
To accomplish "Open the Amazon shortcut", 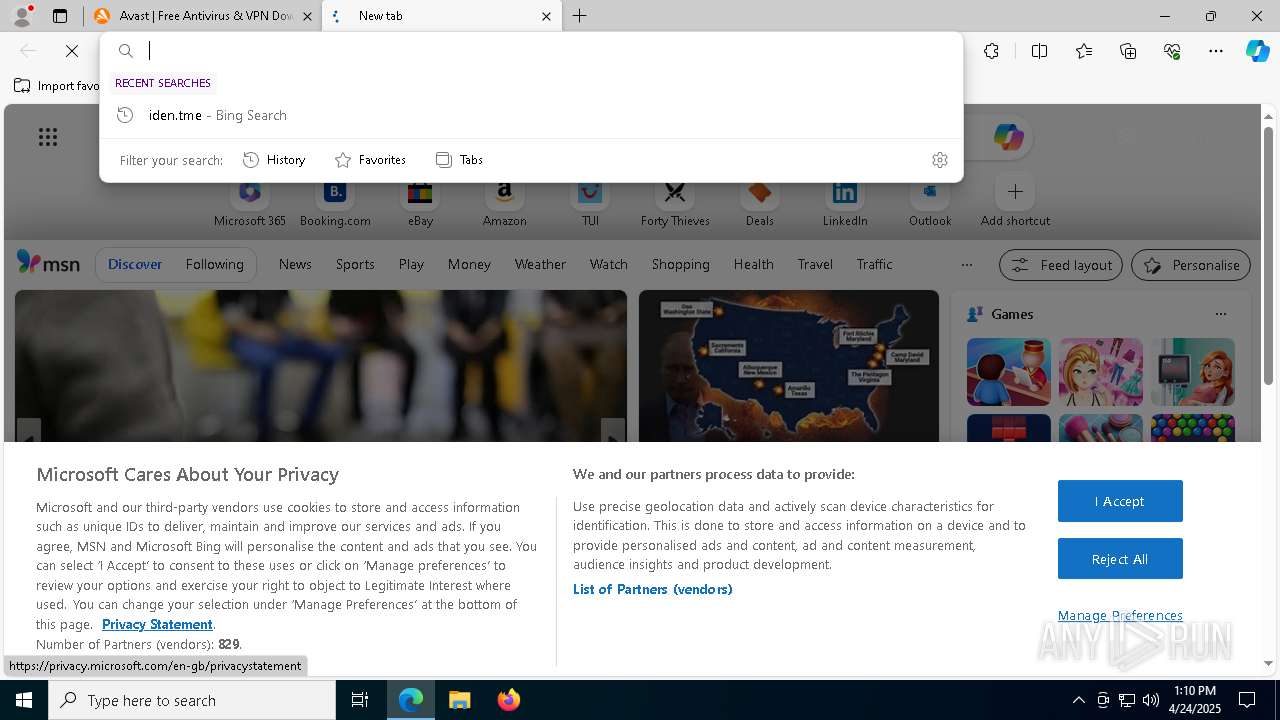I will pyautogui.click(x=504, y=203).
